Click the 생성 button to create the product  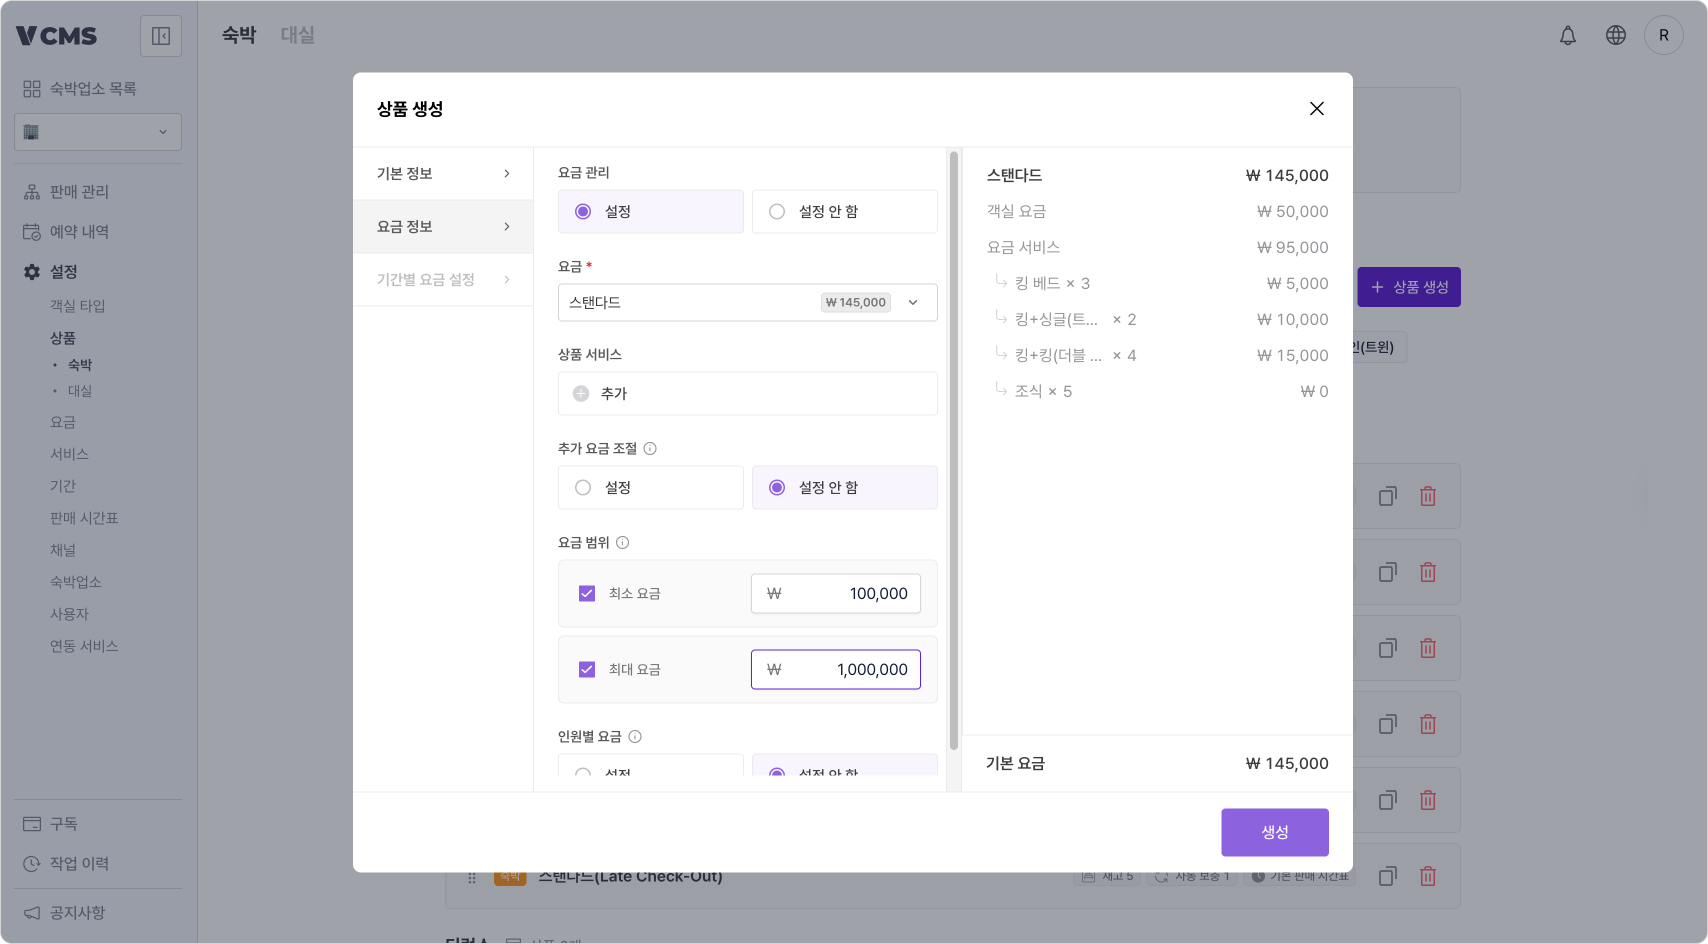pyautogui.click(x=1274, y=831)
